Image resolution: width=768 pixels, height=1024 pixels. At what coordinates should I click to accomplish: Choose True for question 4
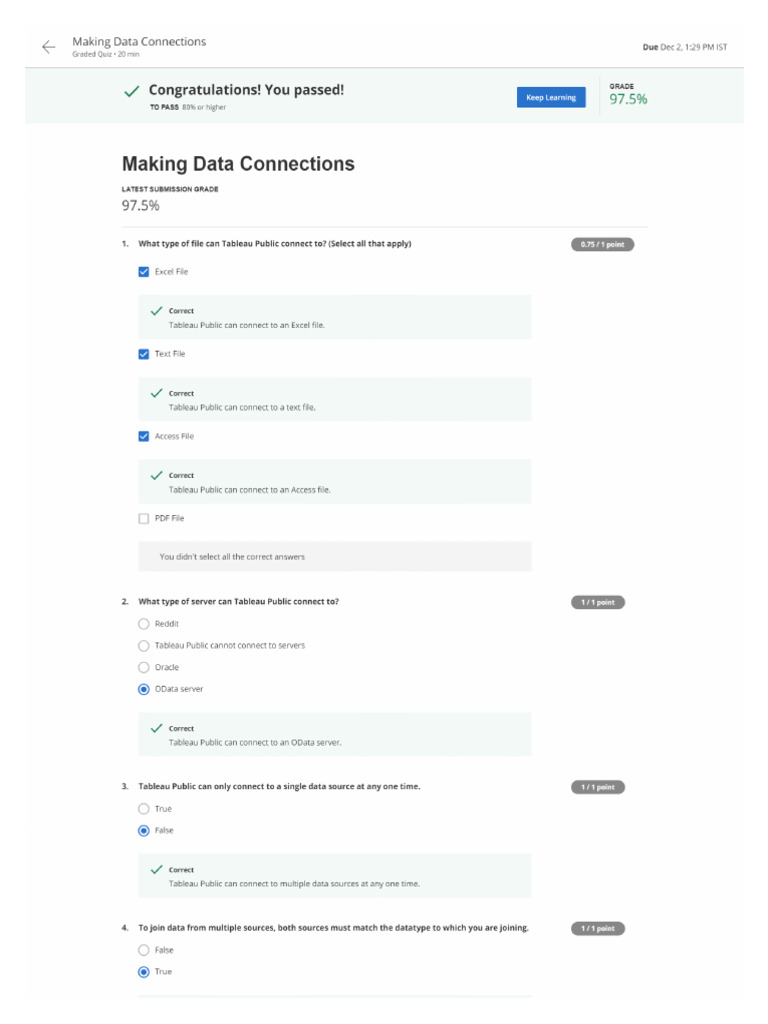pos(144,972)
